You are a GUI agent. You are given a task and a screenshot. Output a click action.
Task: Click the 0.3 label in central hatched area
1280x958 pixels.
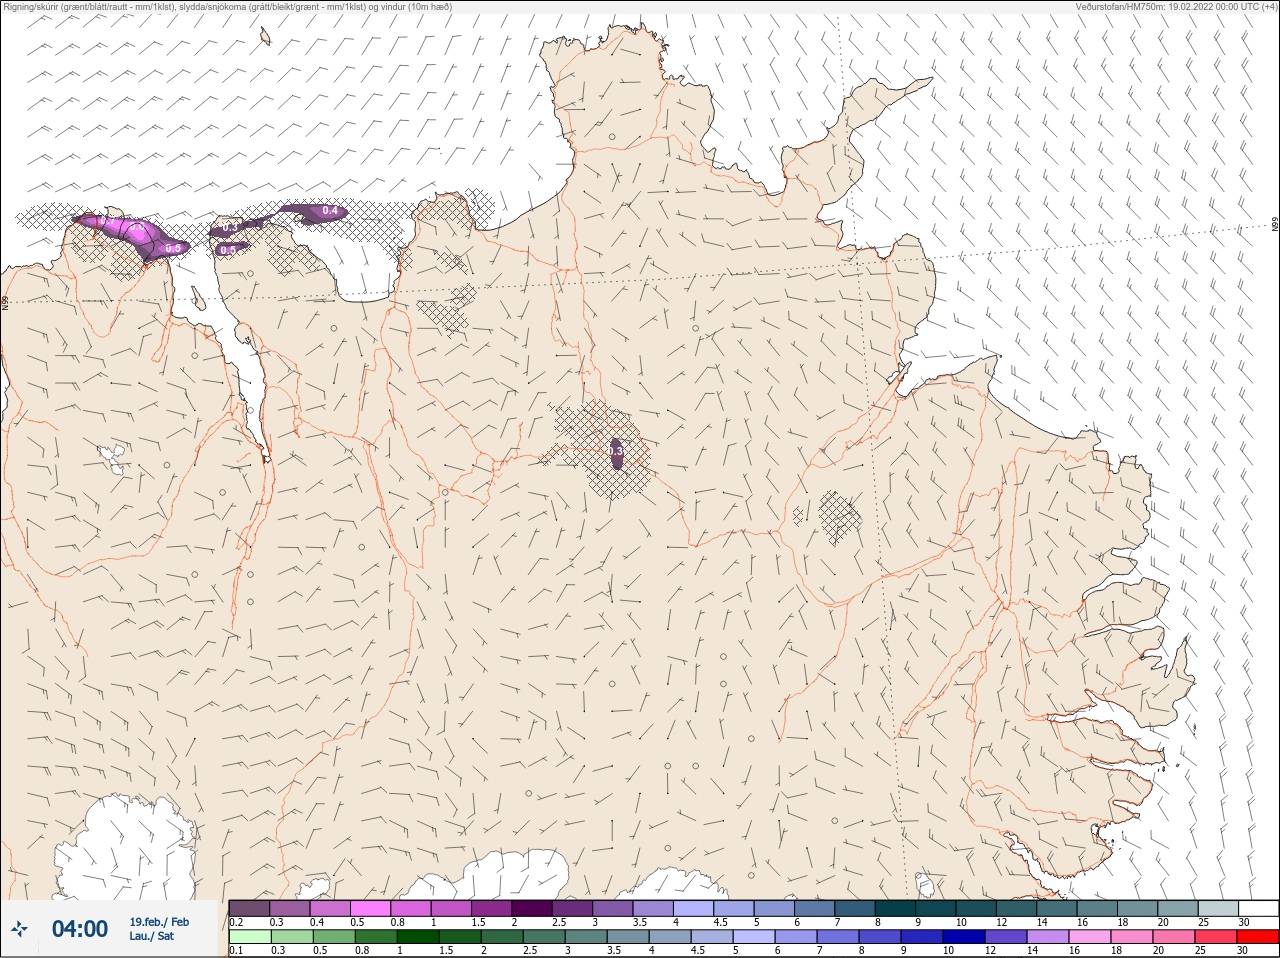[x=616, y=452]
